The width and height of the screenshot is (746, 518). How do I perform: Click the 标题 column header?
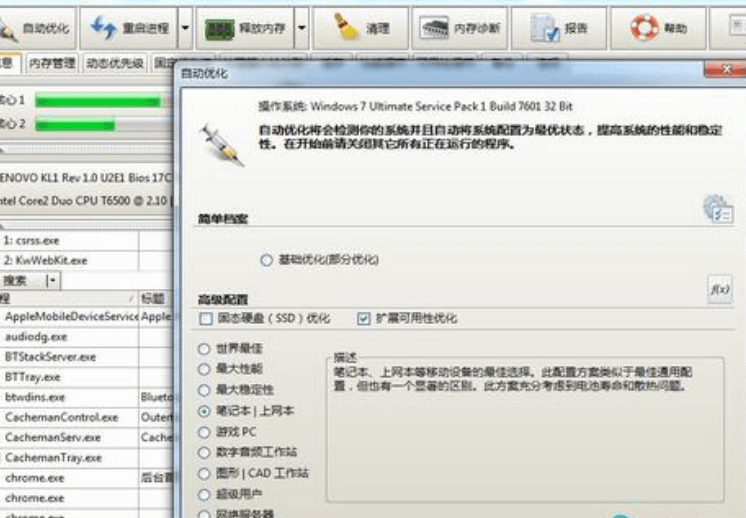pyautogui.click(x=156, y=299)
